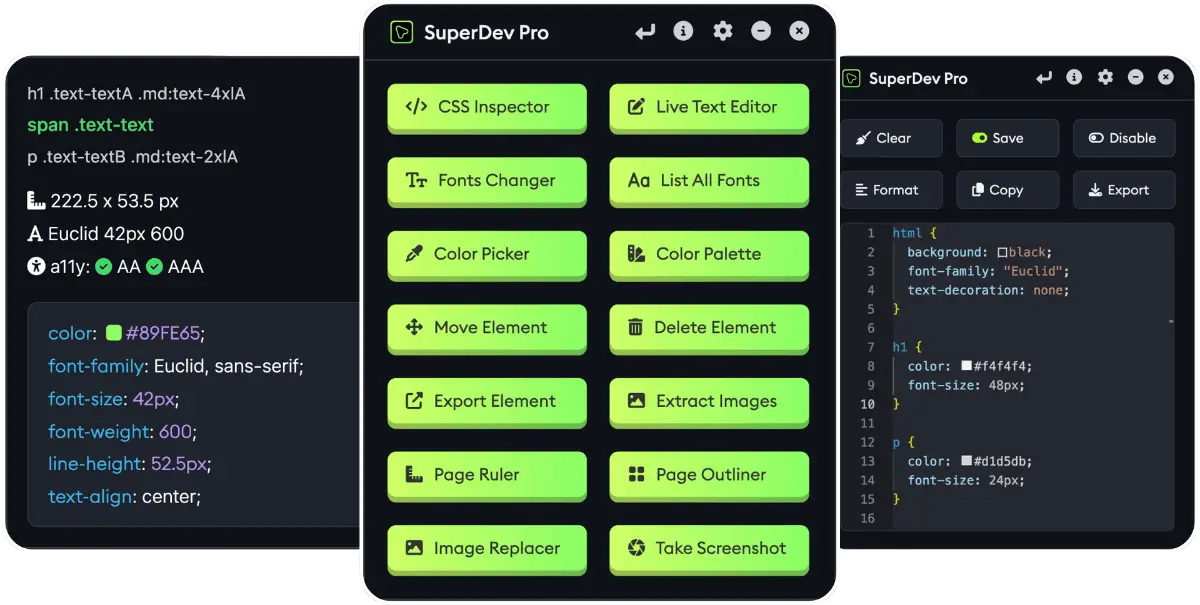Clear the CSS code editor

pos(890,138)
